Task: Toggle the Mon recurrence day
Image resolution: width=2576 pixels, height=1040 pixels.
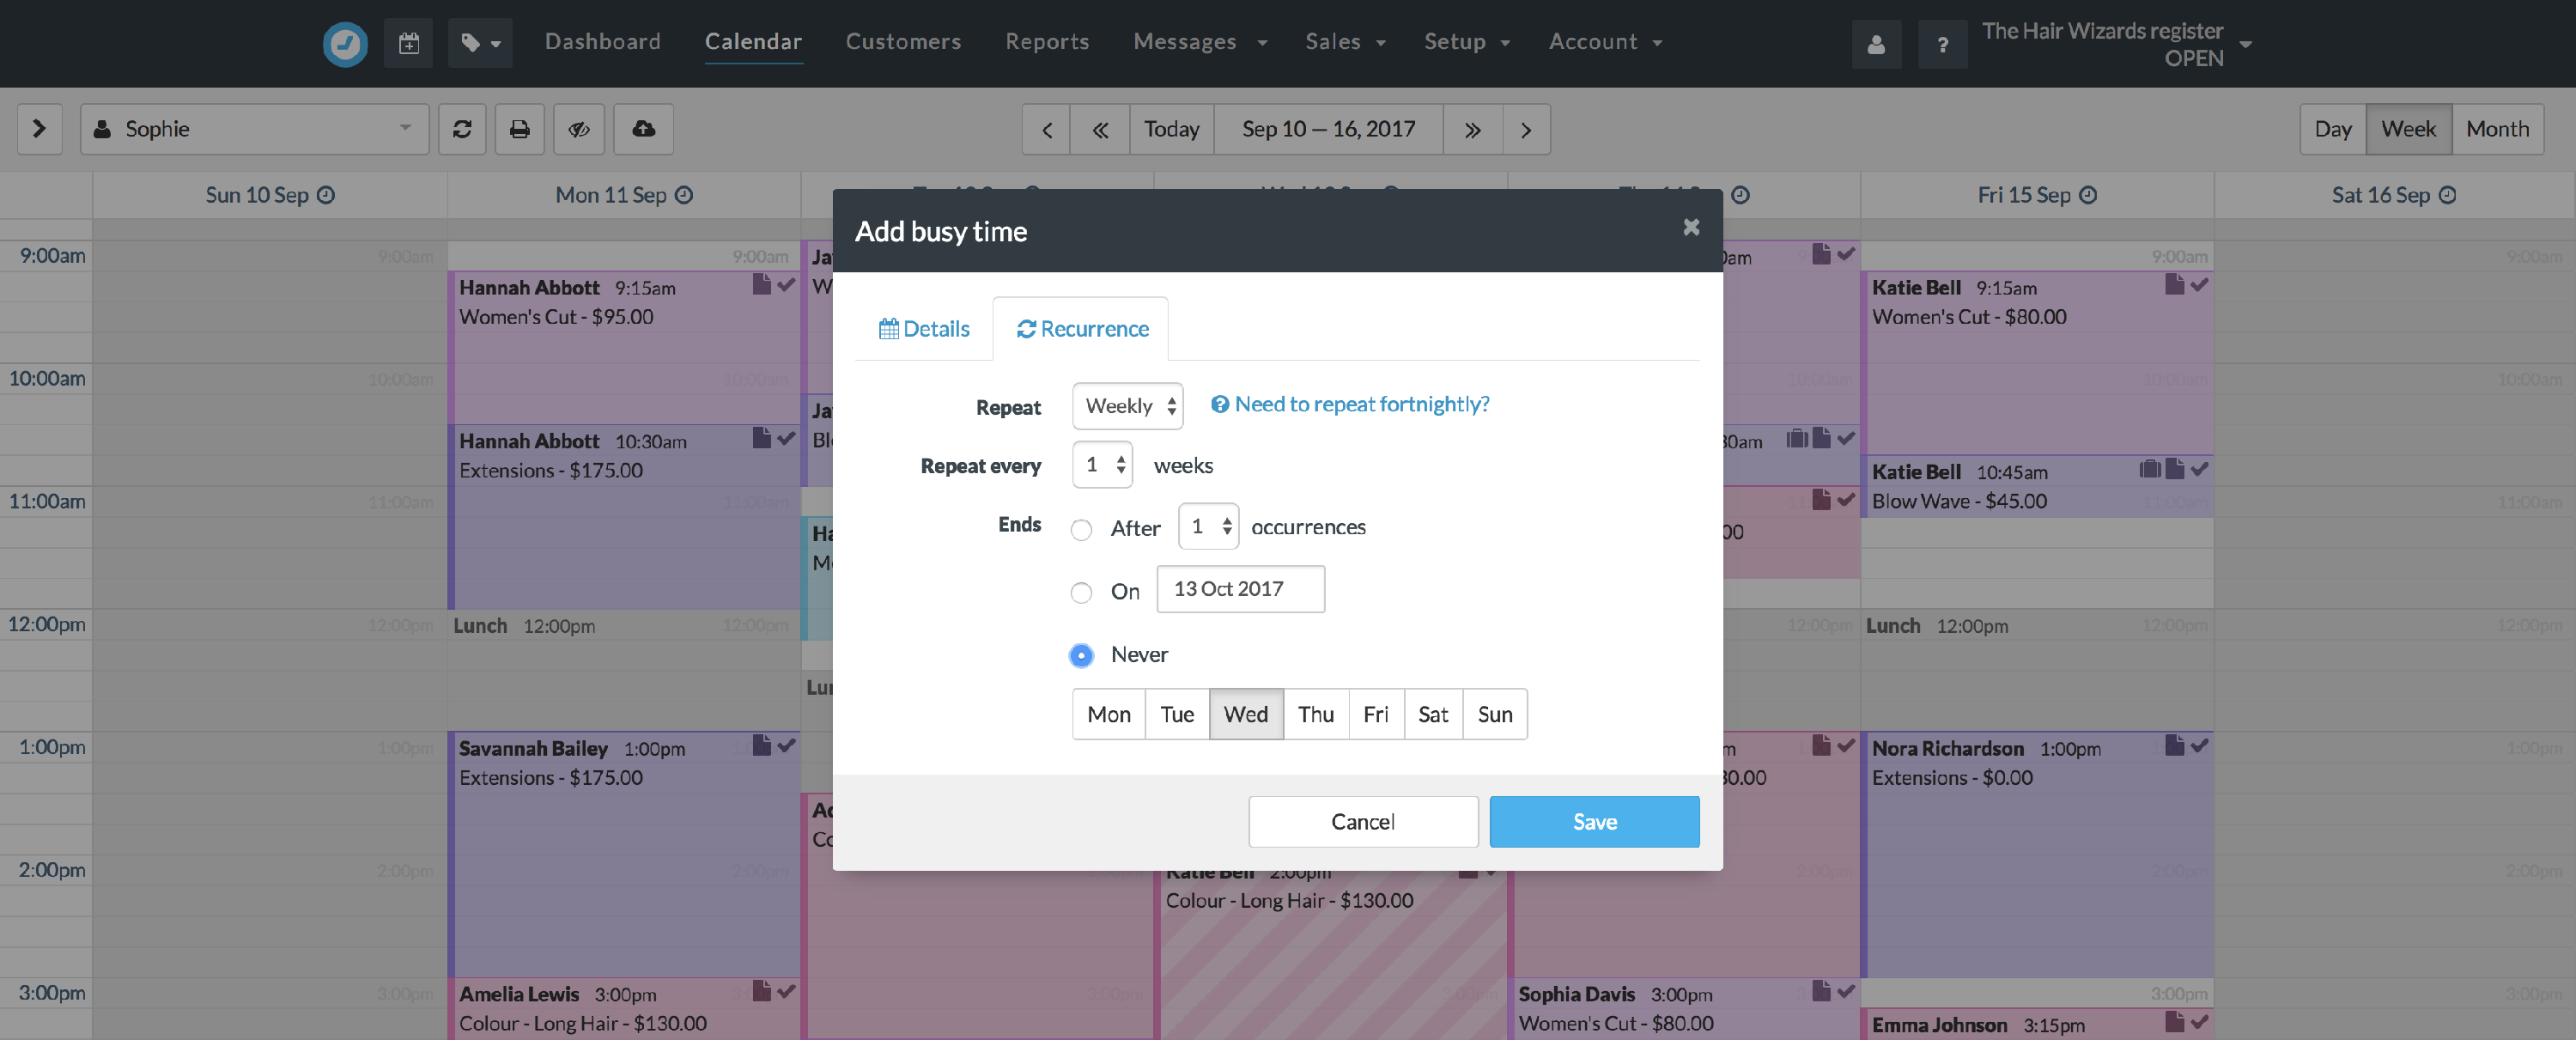Action: (x=1108, y=714)
